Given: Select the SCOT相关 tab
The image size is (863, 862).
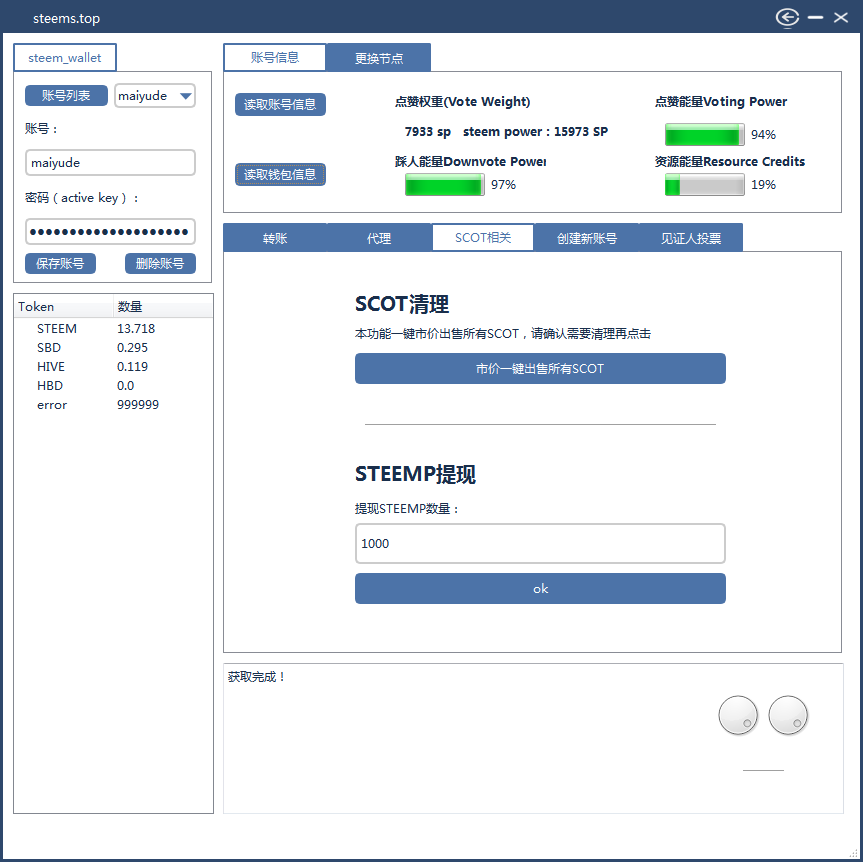Looking at the screenshot, I should pyautogui.click(x=483, y=237).
